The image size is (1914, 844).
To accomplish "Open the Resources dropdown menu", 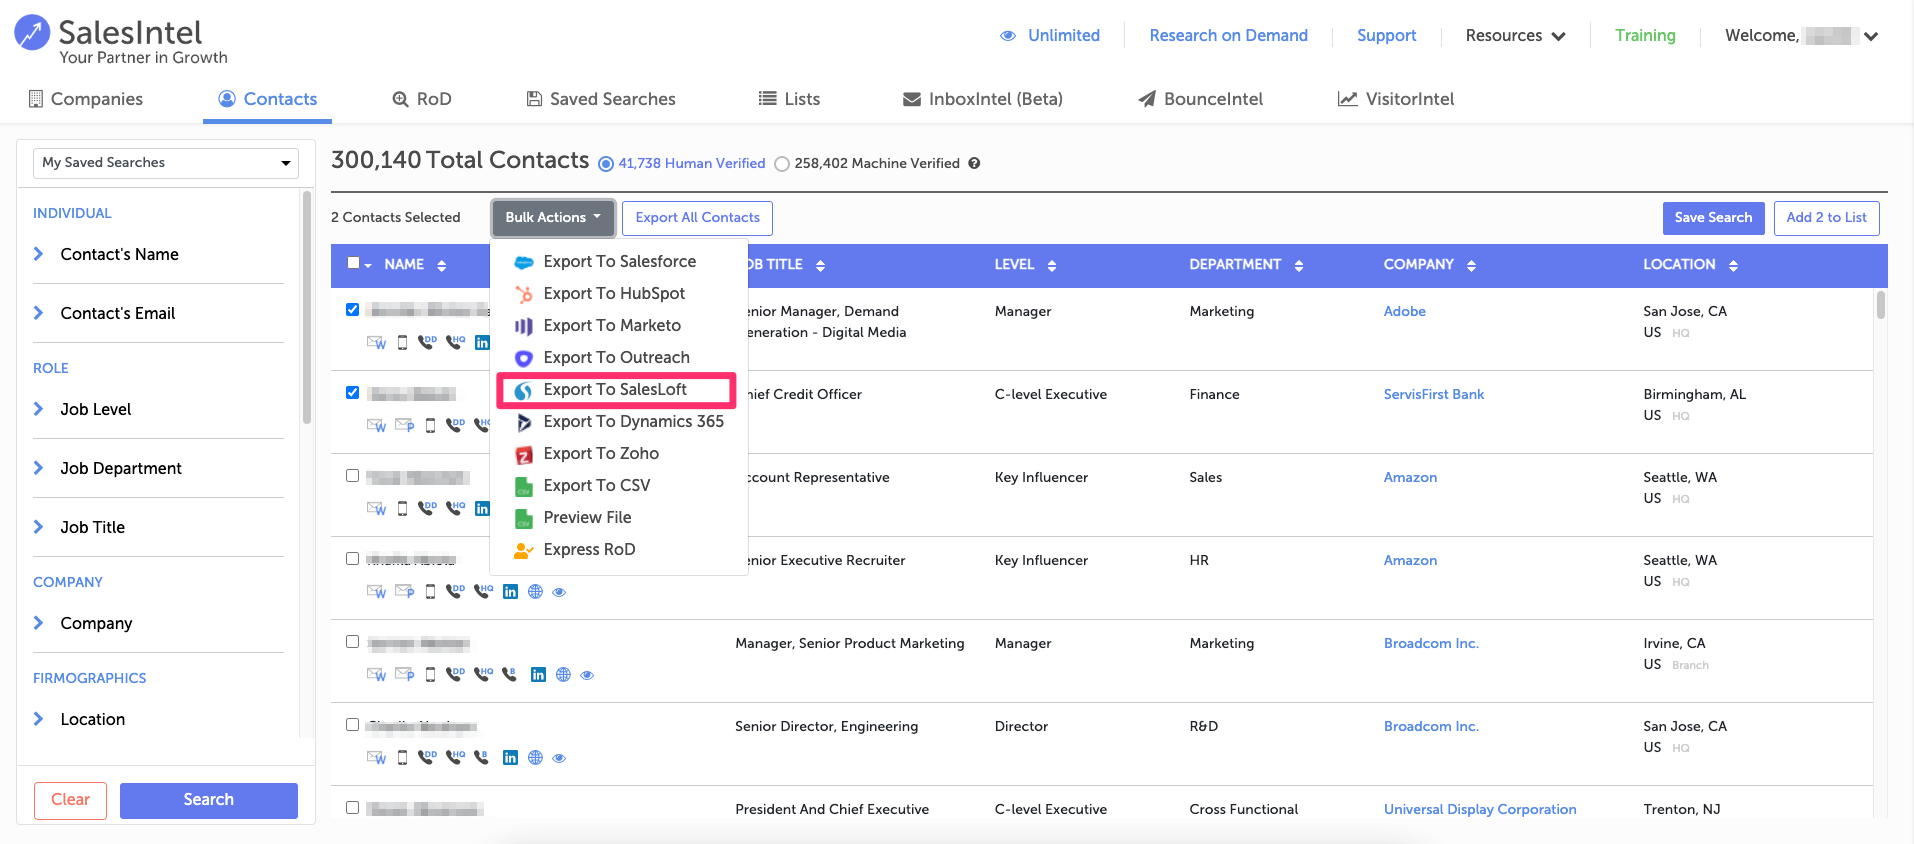I will (x=1515, y=36).
